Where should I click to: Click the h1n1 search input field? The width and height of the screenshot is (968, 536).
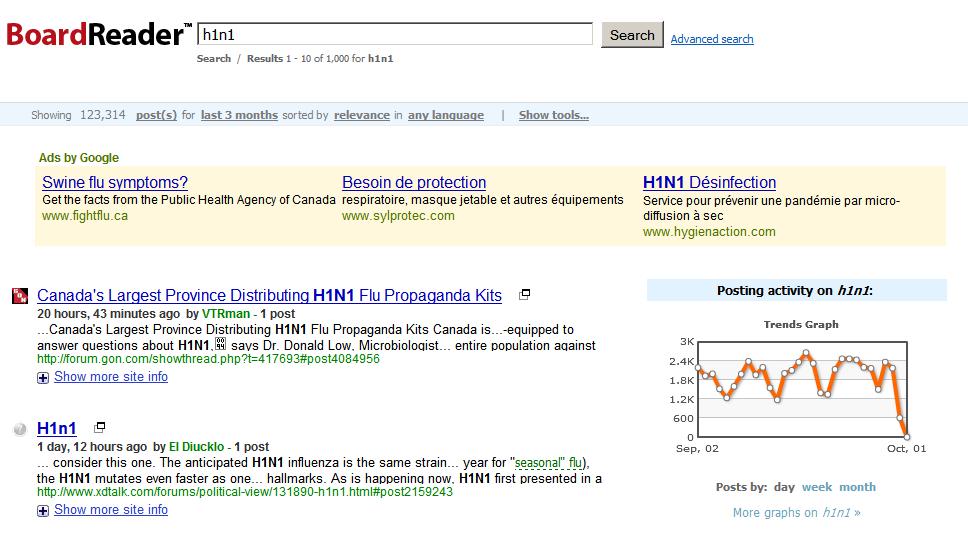point(395,34)
